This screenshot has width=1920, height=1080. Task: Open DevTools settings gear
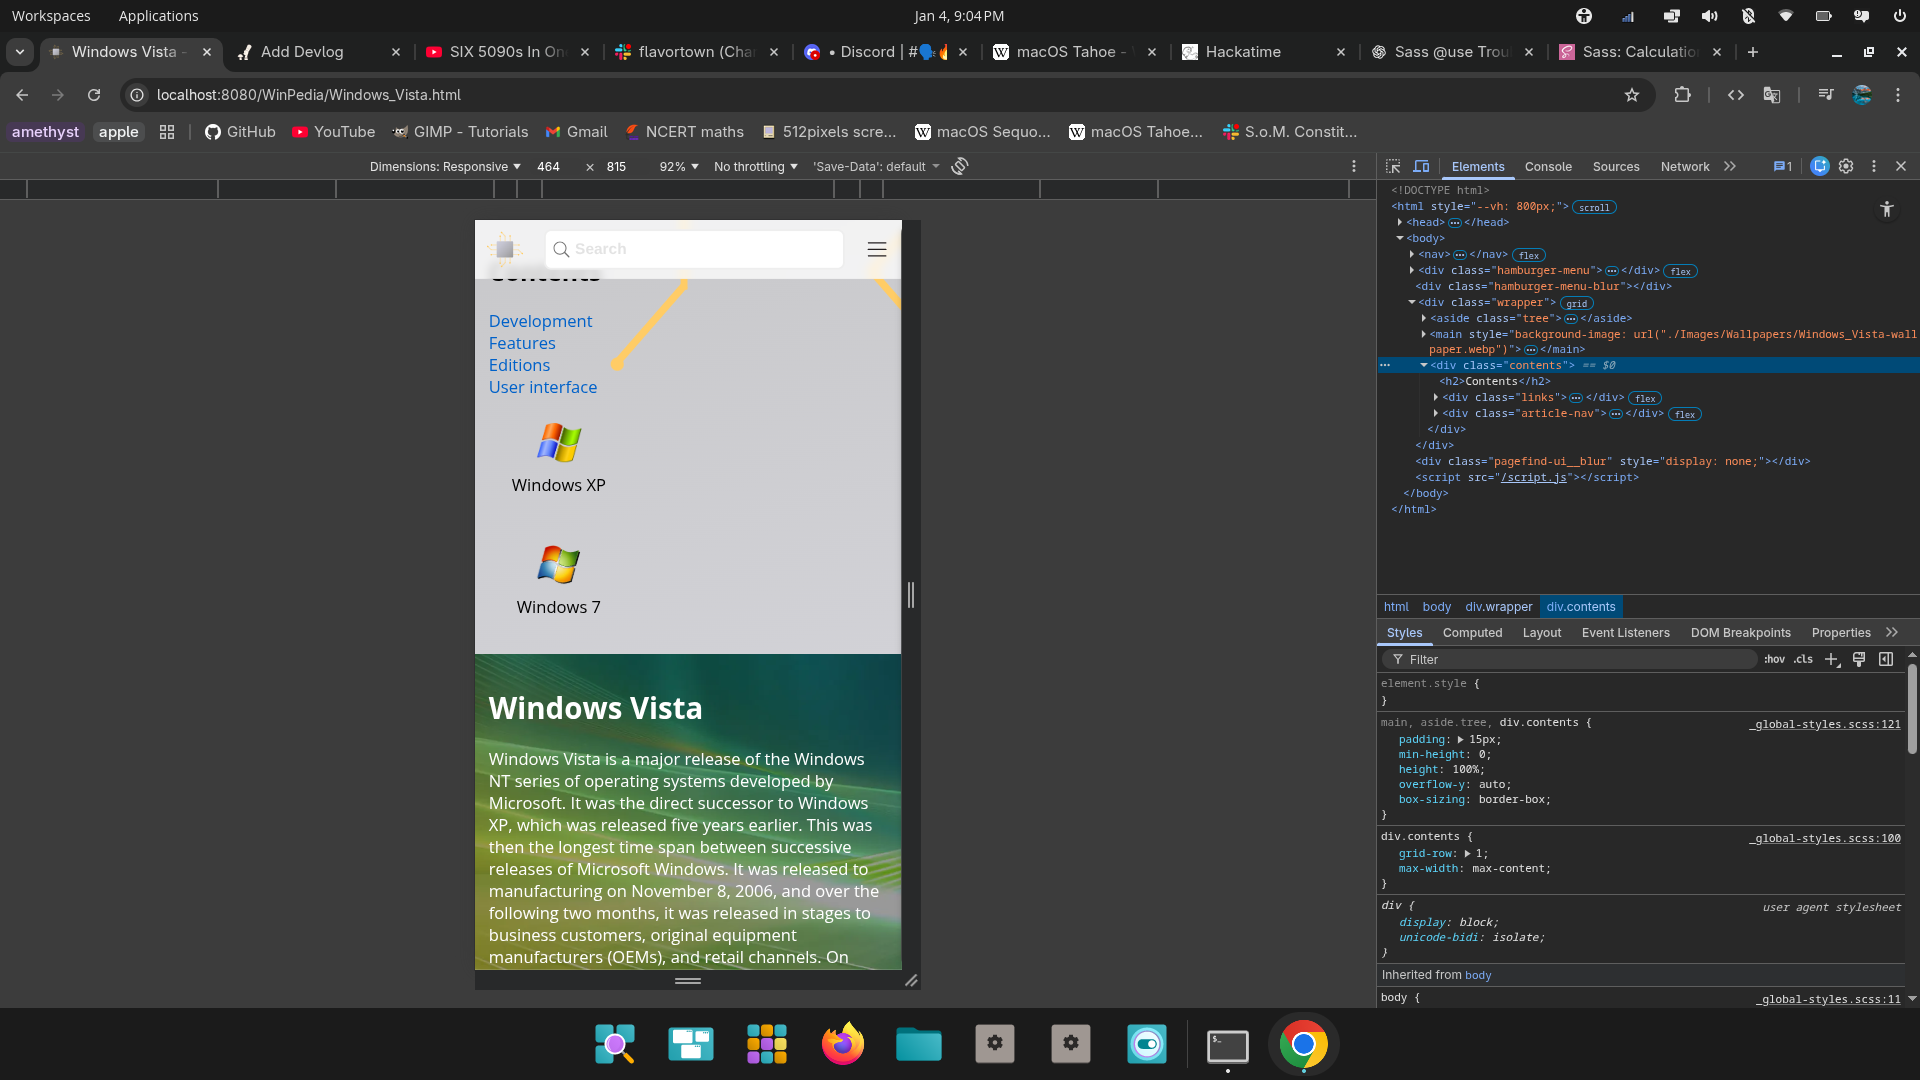(x=1846, y=166)
